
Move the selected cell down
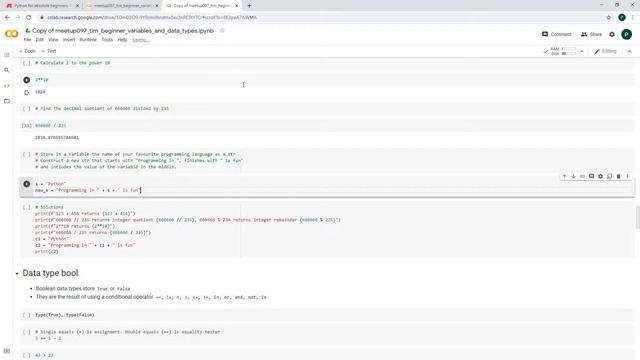tap(573, 176)
